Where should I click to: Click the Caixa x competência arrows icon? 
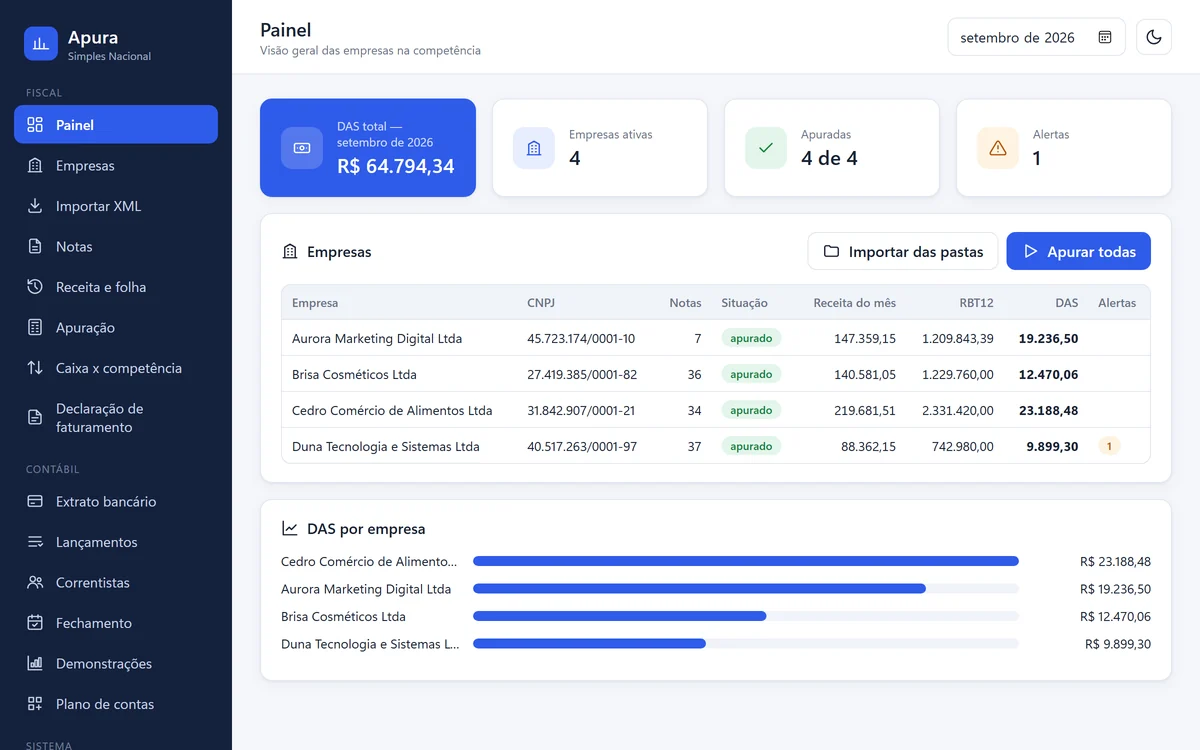point(35,368)
